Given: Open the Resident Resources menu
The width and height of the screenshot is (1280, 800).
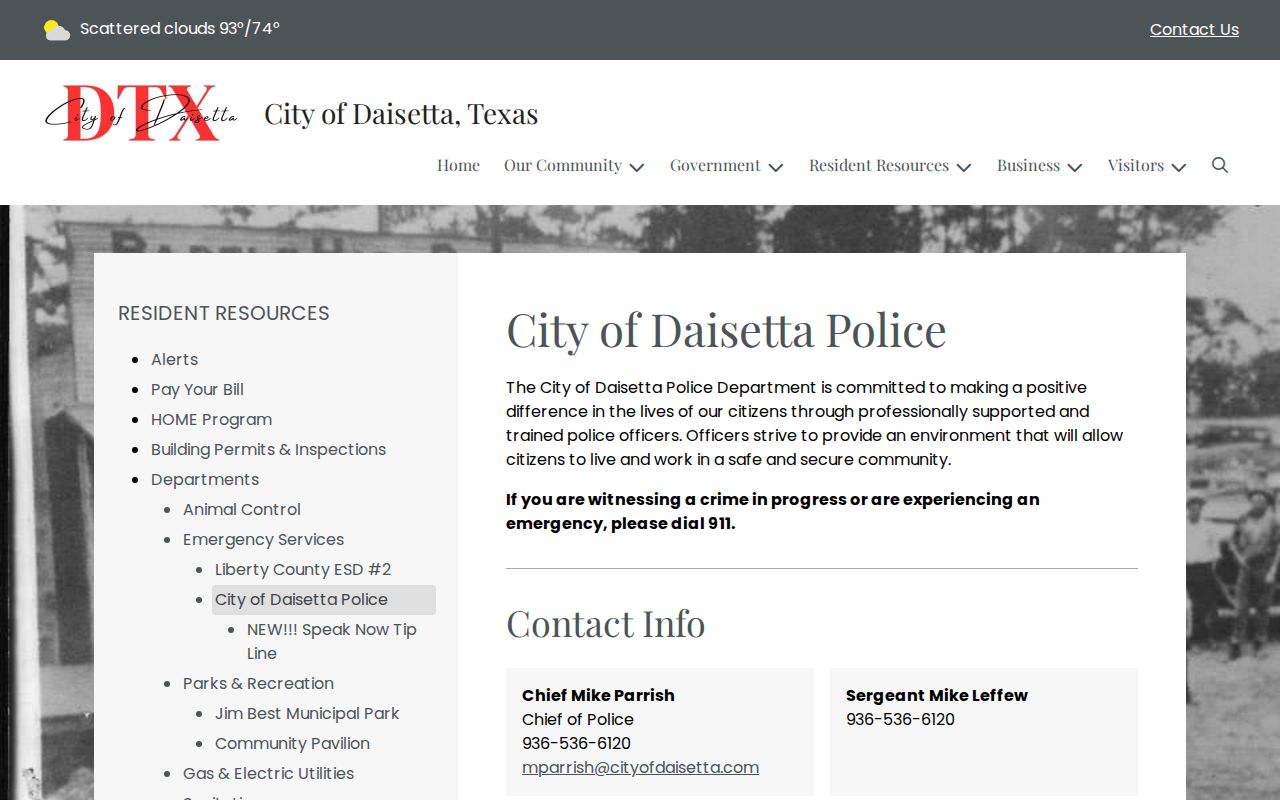Looking at the screenshot, I should pyautogui.click(x=879, y=165).
